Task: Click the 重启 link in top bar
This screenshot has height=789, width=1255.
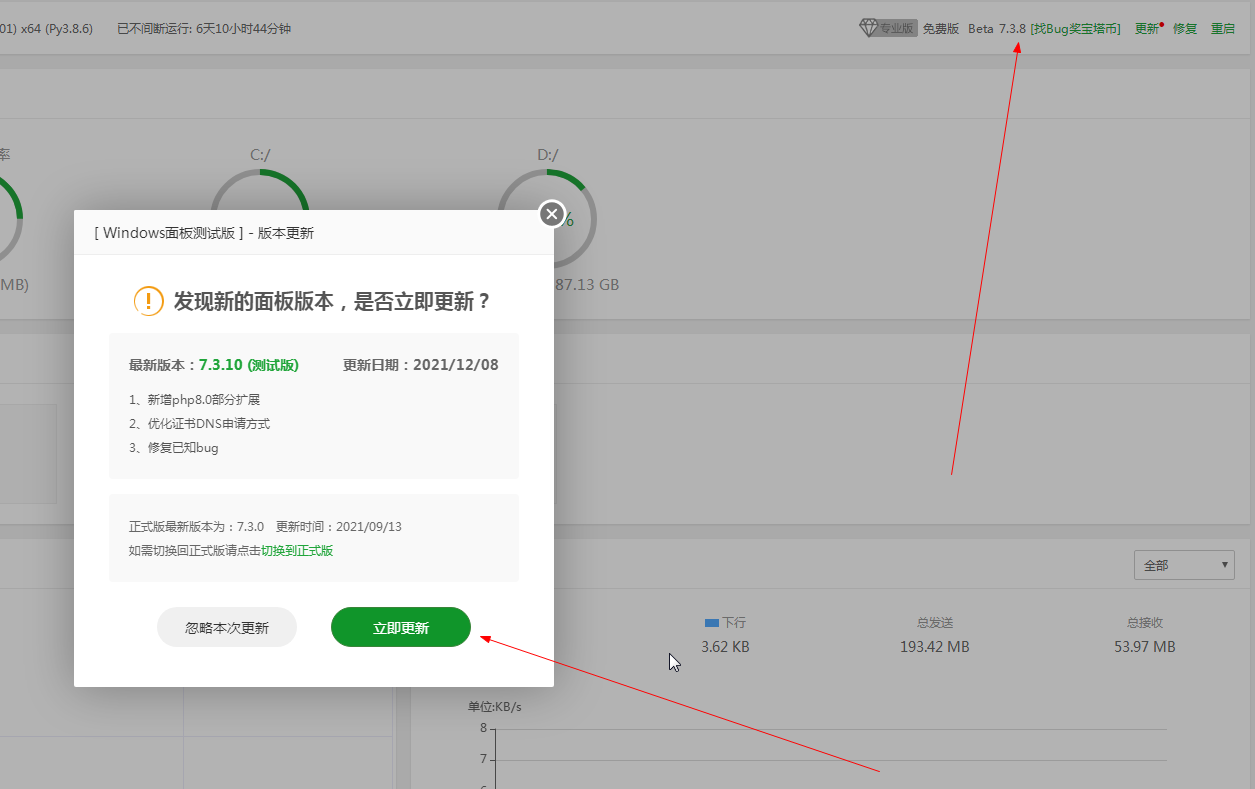Action: coord(1223,29)
